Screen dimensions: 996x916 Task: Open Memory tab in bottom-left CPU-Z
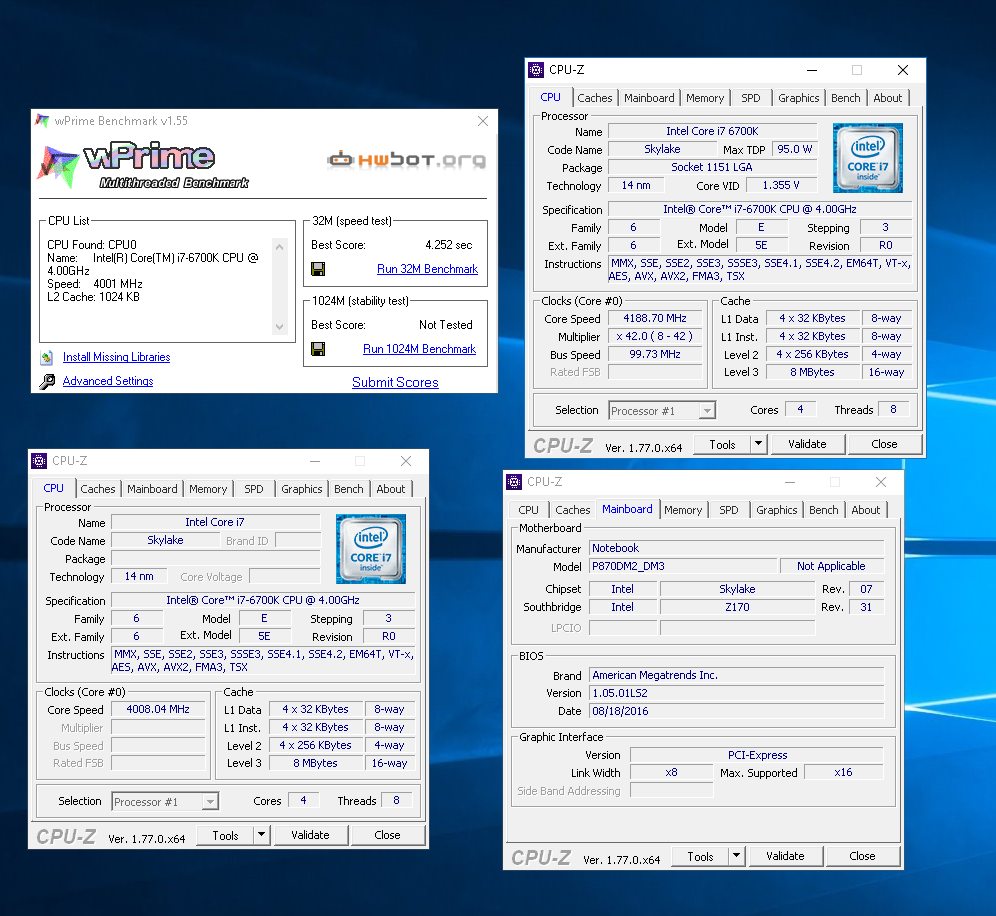tap(208, 489)
